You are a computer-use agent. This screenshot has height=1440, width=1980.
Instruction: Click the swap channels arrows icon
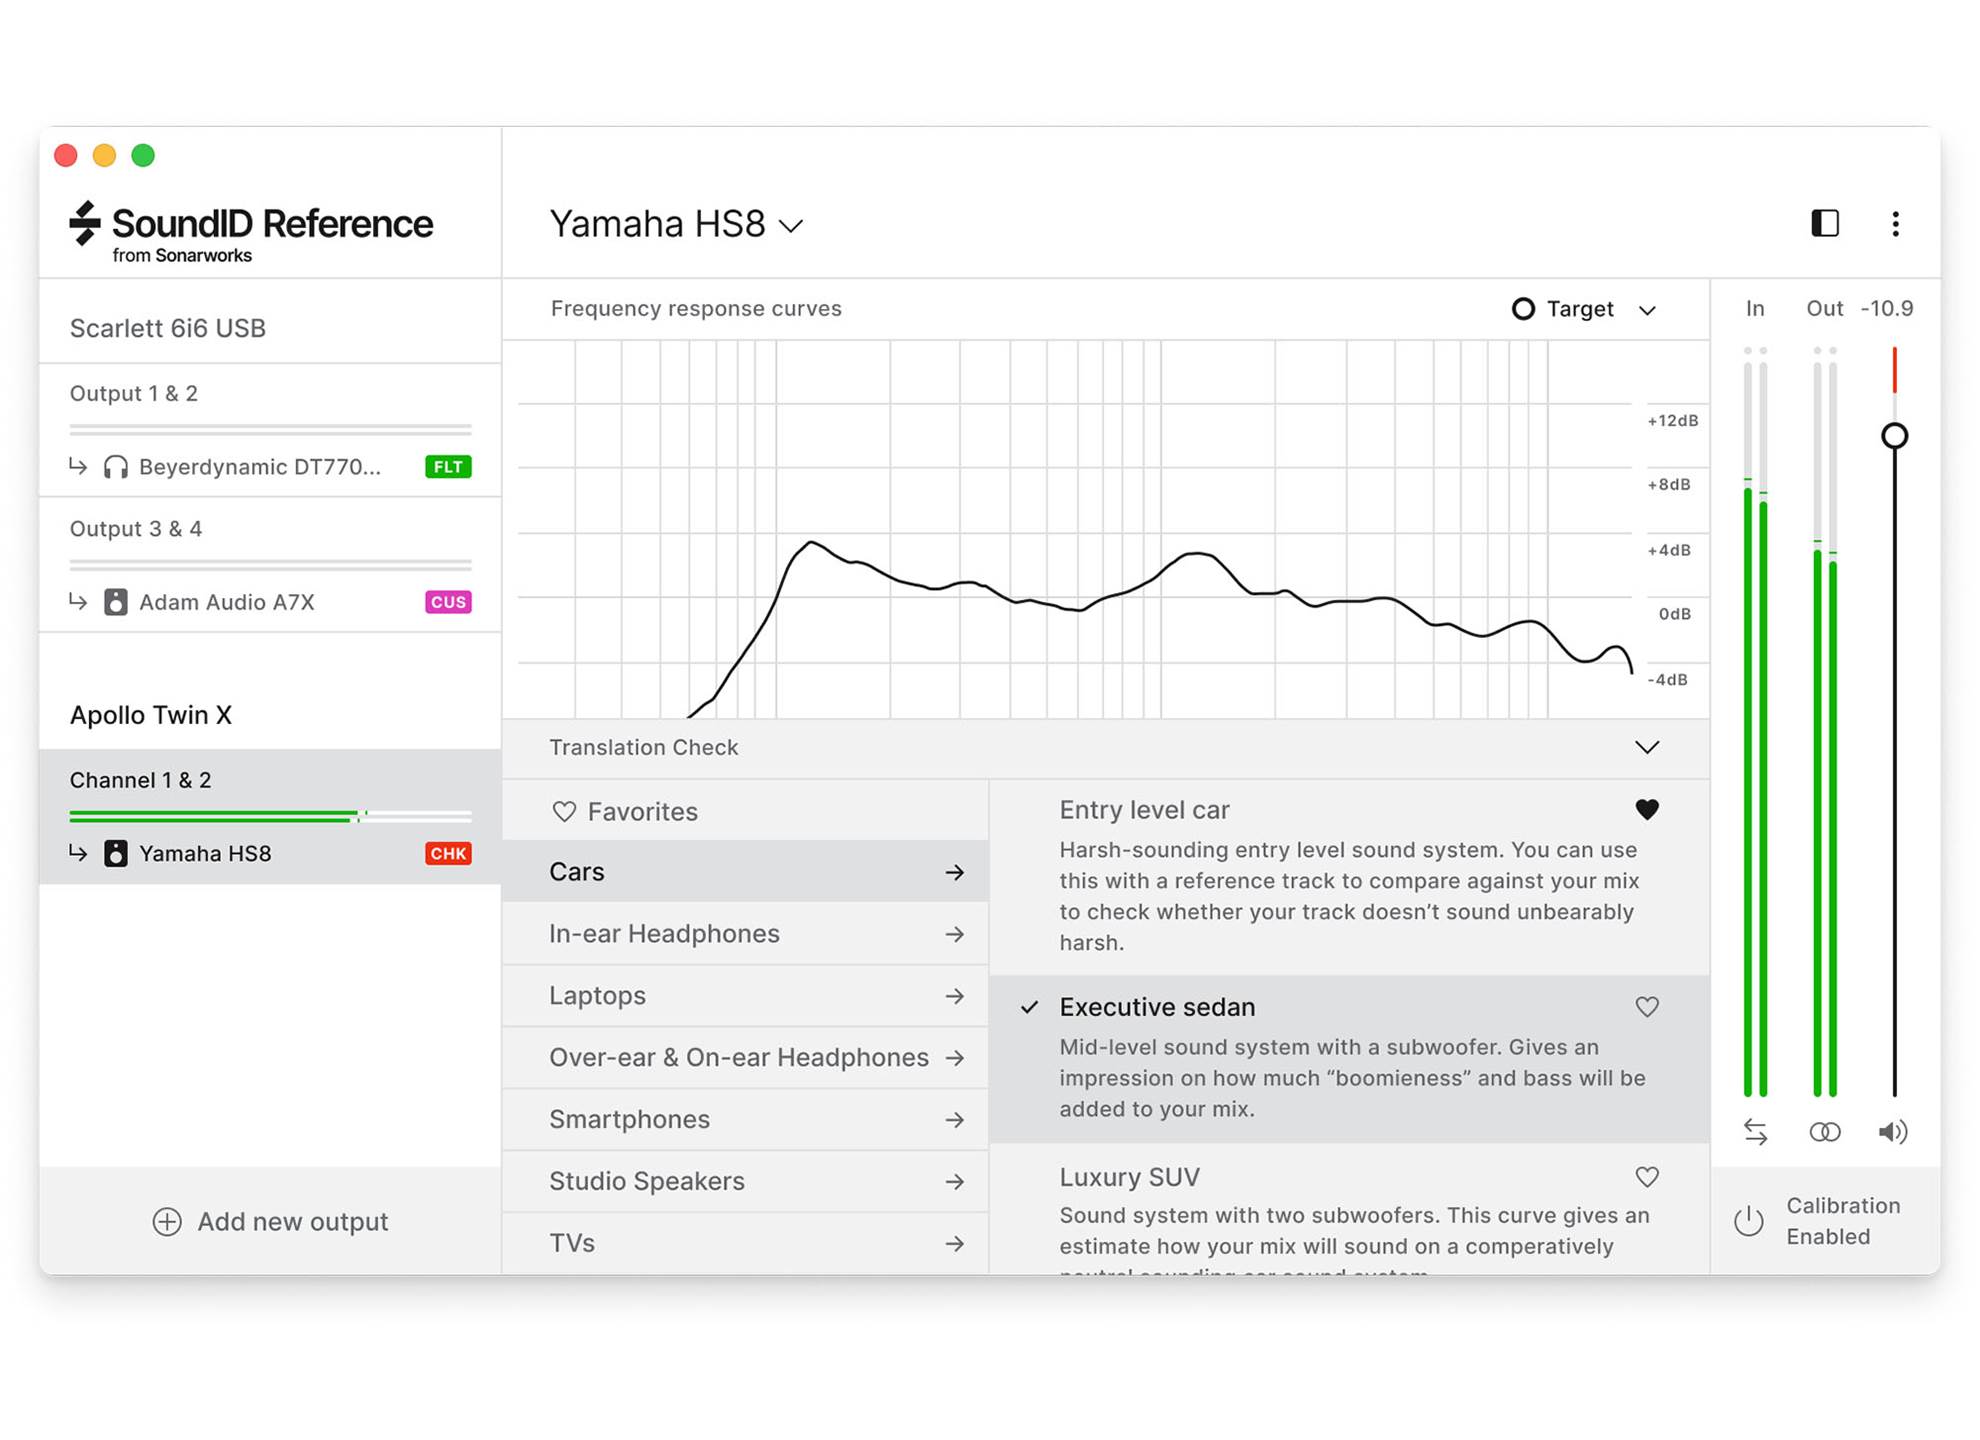tap(1755, 1131)
